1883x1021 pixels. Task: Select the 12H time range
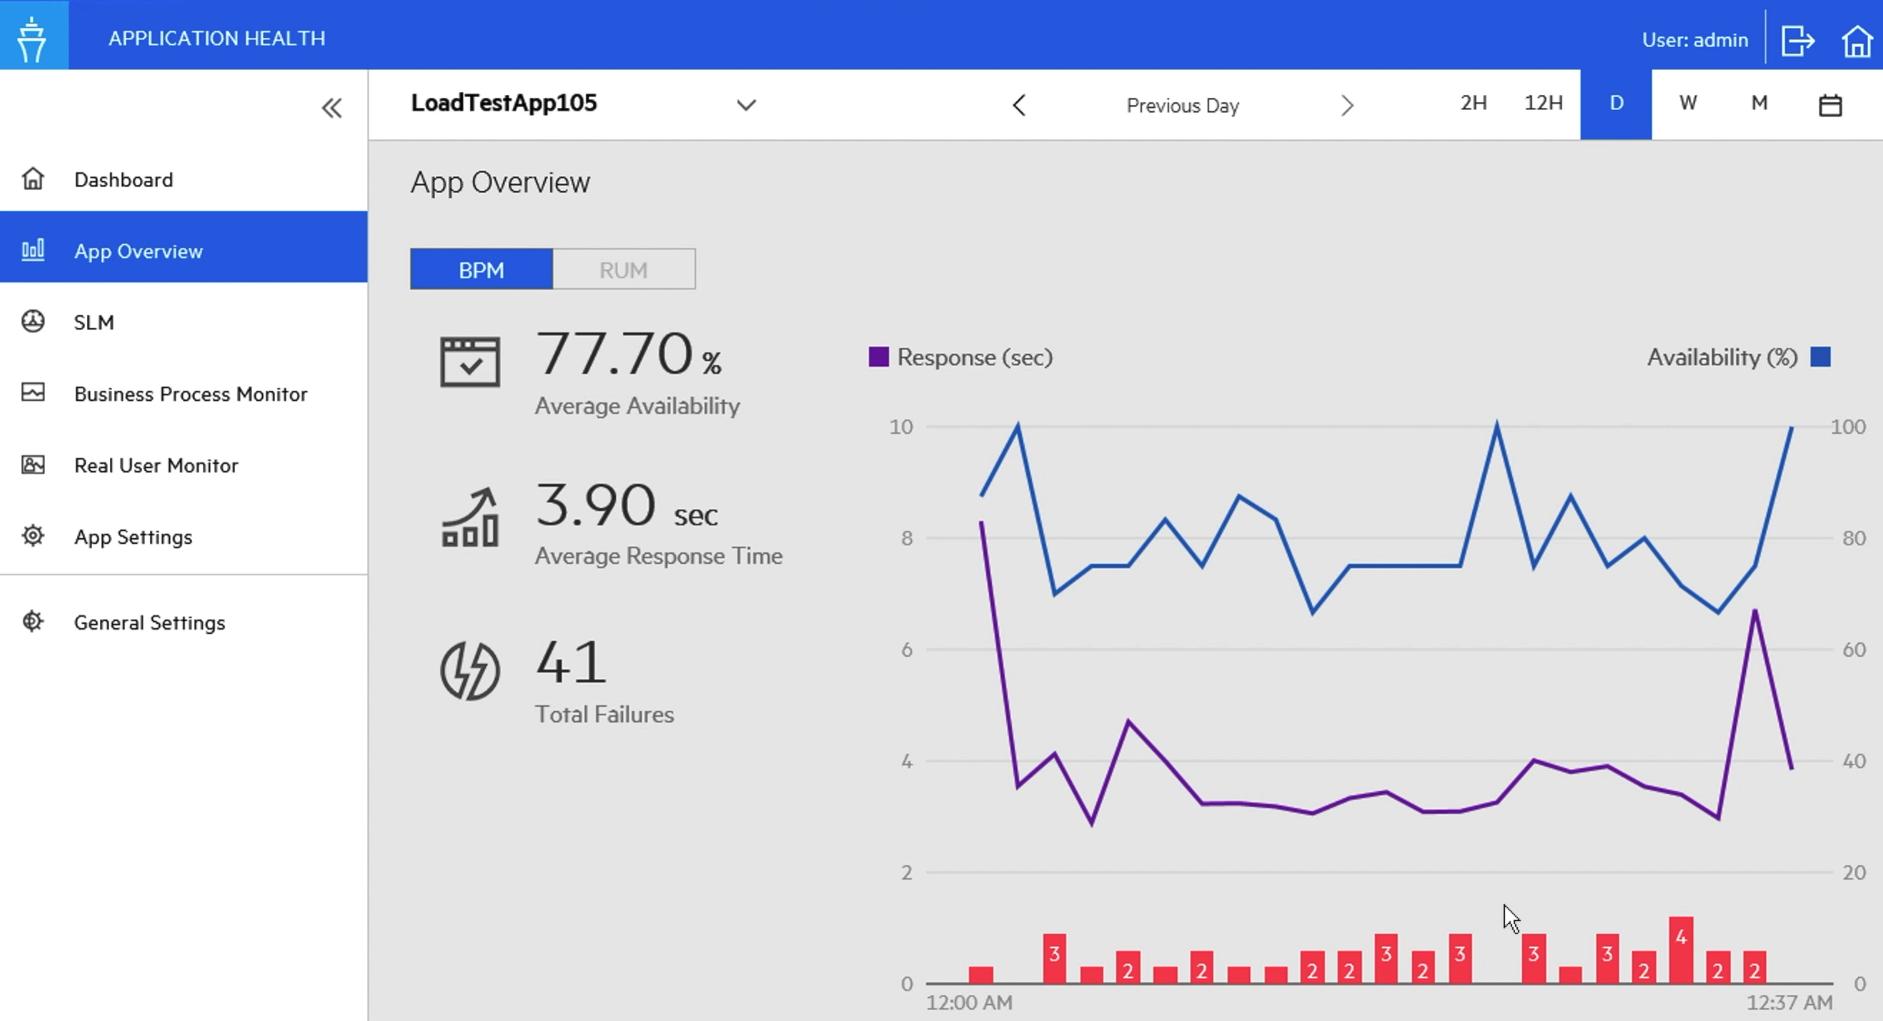click(1542, 104)
